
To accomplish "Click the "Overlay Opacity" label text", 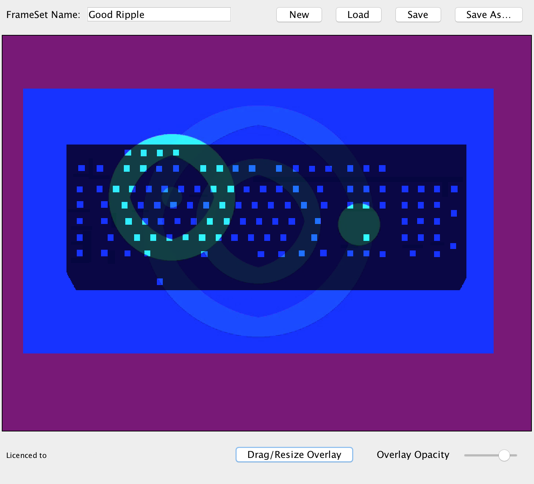I will pyautogui.click(x=413, y=455).
